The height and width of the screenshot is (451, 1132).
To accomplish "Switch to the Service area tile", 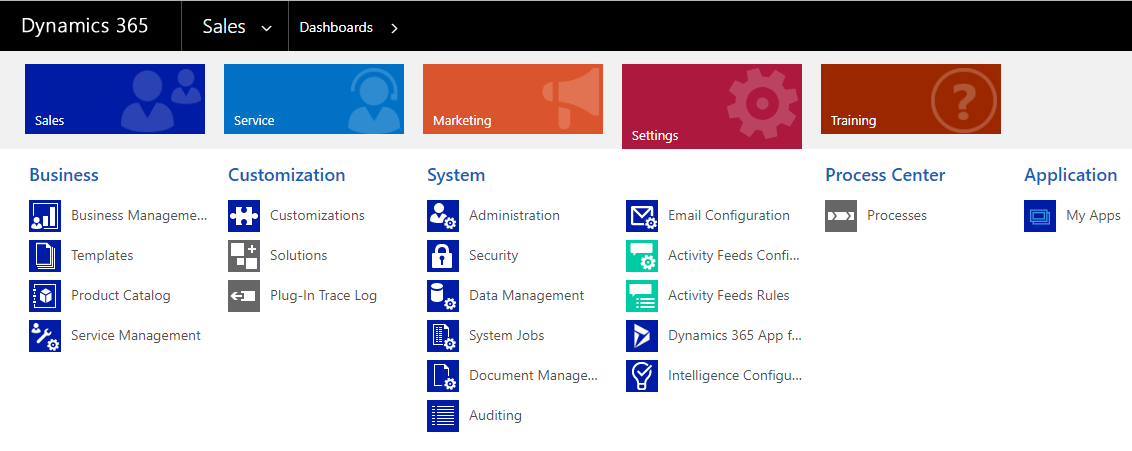I will pyautogui.click(x=314, y=99).
